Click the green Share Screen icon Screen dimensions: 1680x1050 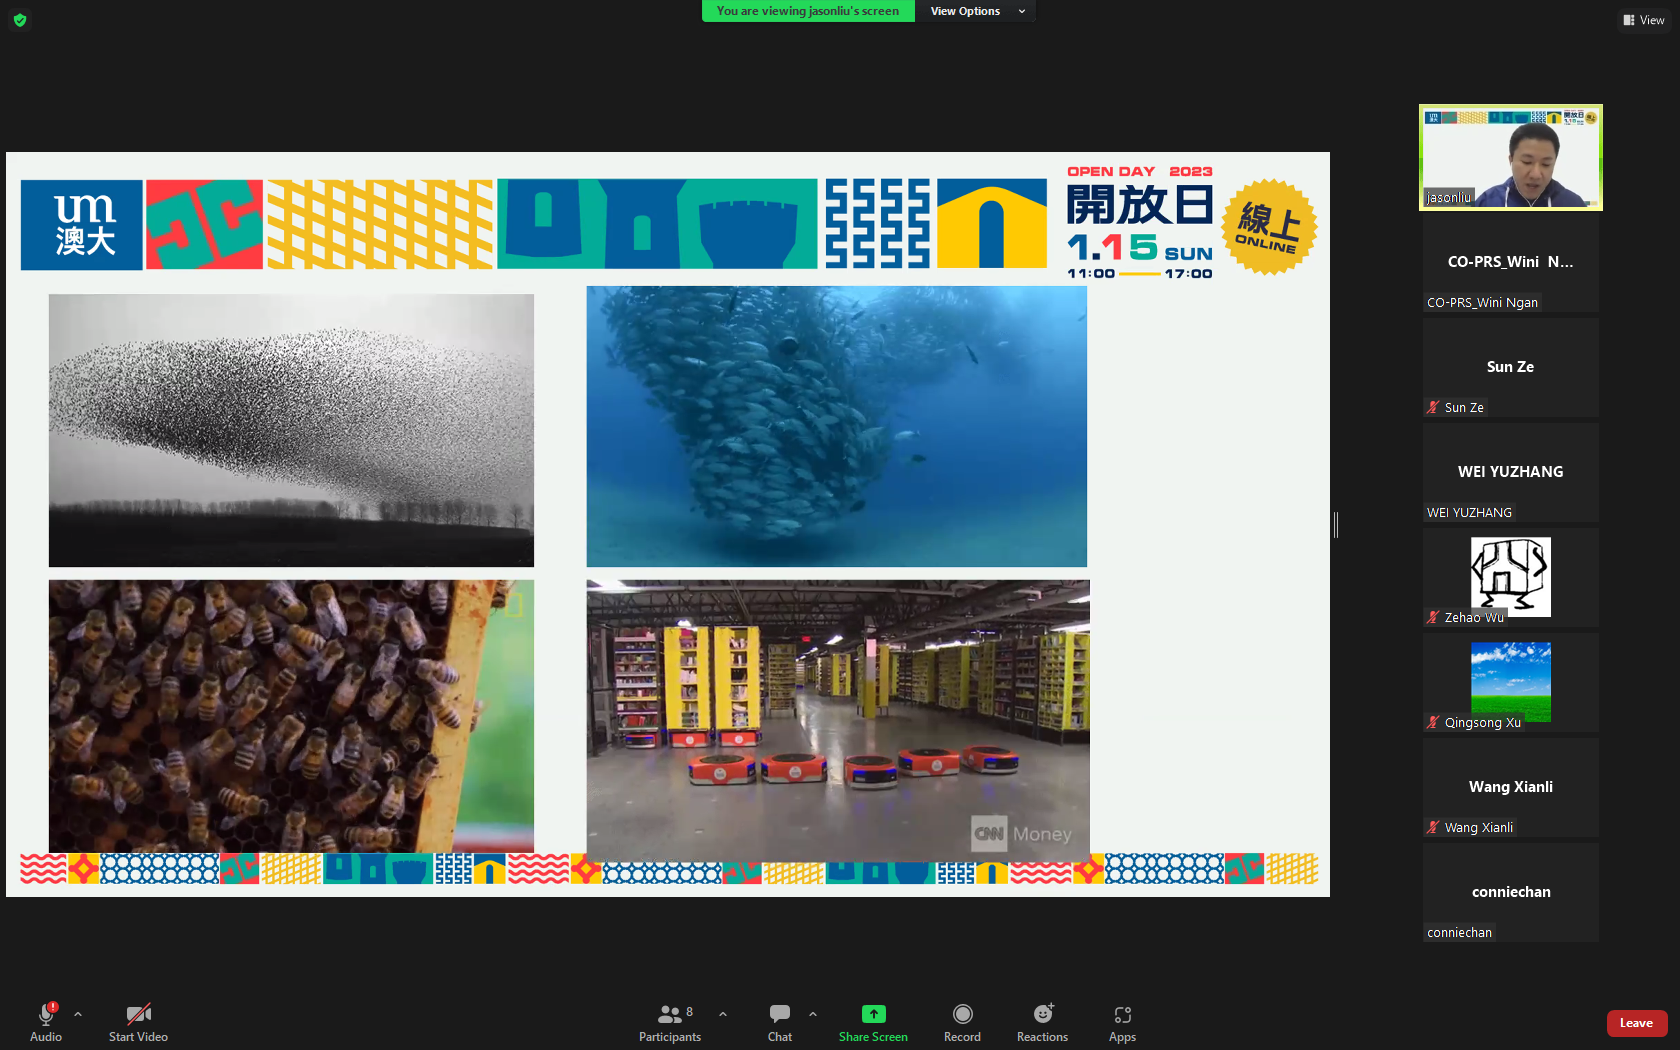click(873, 1014)
